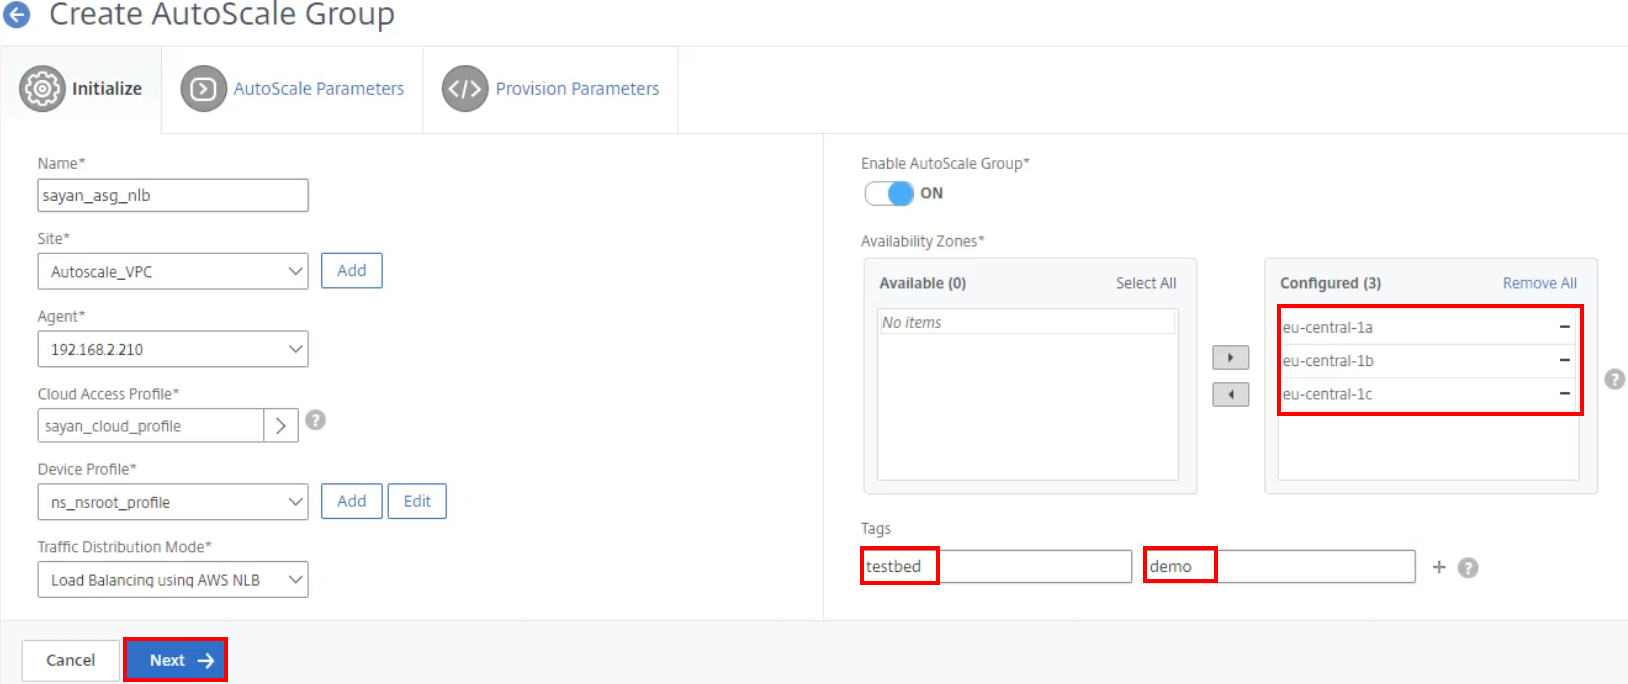Move selected zone left with arrow button

tap(1231, 394)
